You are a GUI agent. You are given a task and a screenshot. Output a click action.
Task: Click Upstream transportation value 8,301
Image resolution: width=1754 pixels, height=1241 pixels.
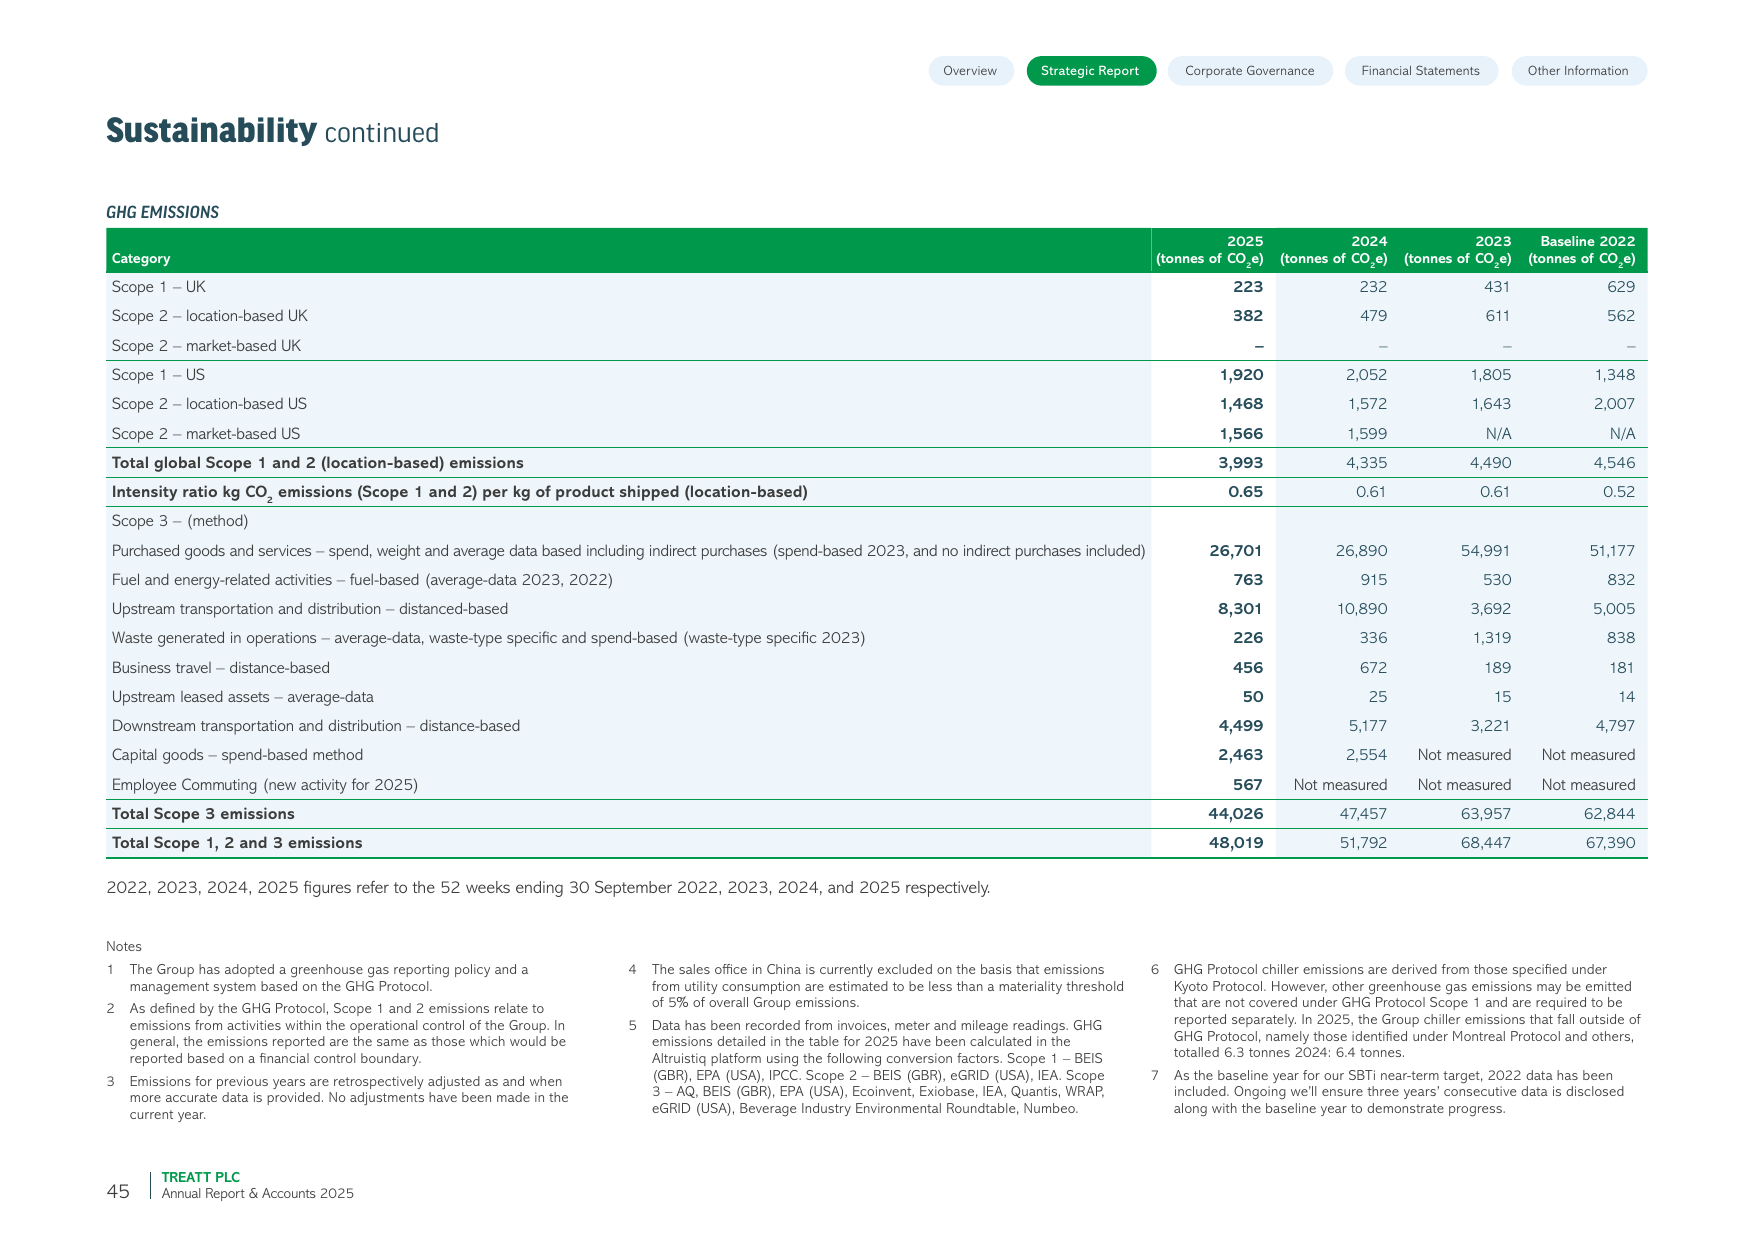pos(1241,609)
